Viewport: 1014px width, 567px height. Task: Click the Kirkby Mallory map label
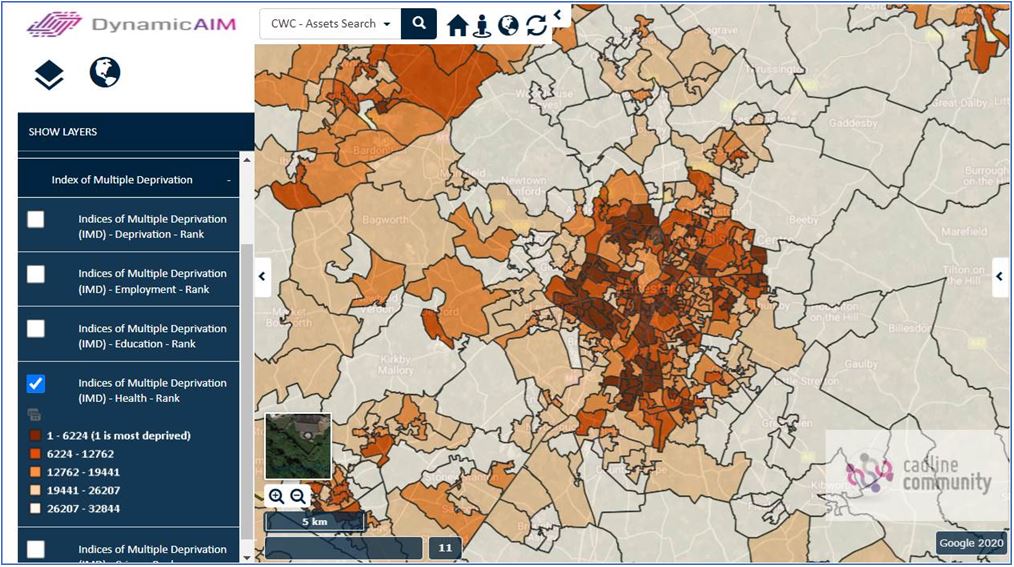pos(395,365)
